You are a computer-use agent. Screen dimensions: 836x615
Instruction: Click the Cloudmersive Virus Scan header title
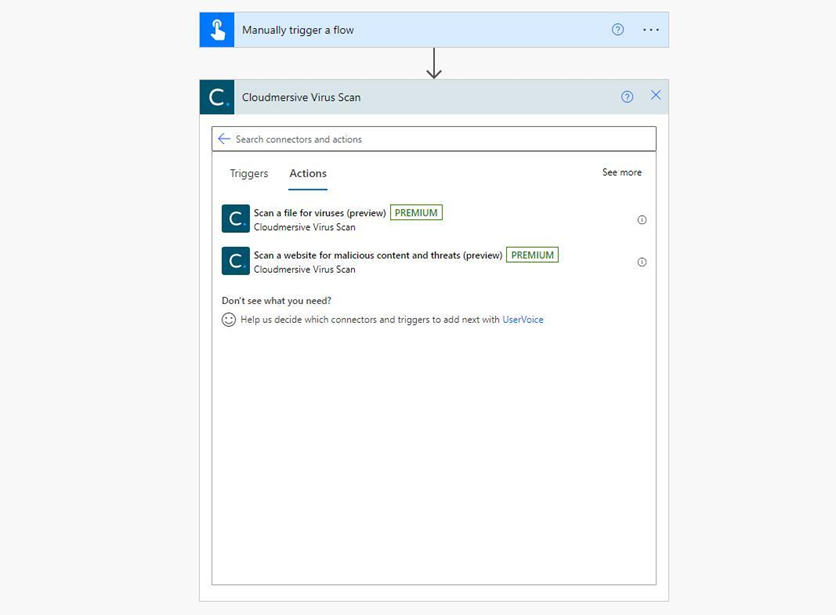[301, 97]
